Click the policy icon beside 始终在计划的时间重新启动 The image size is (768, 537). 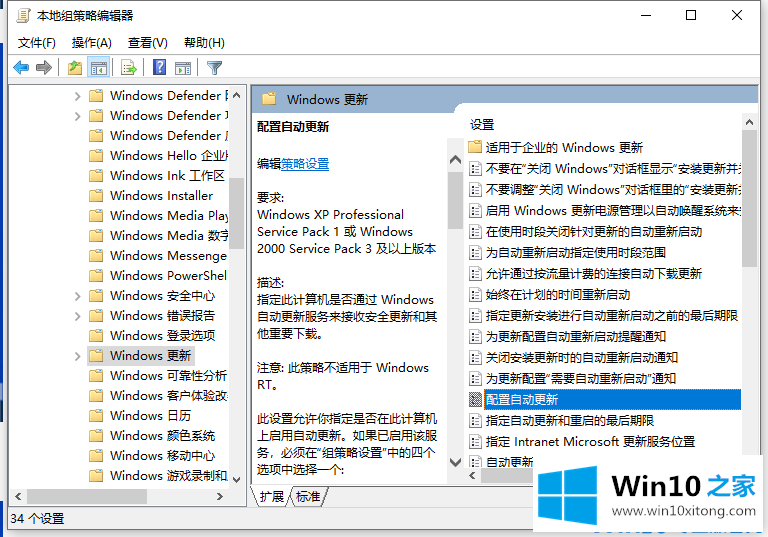click(475, 294)
